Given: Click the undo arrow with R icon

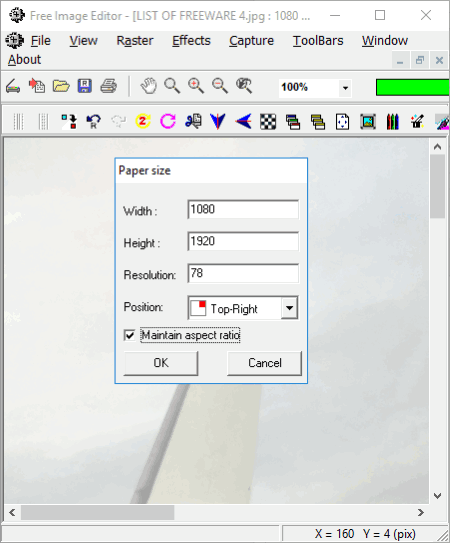Looking at the screenshot, I should coord(93,122).
